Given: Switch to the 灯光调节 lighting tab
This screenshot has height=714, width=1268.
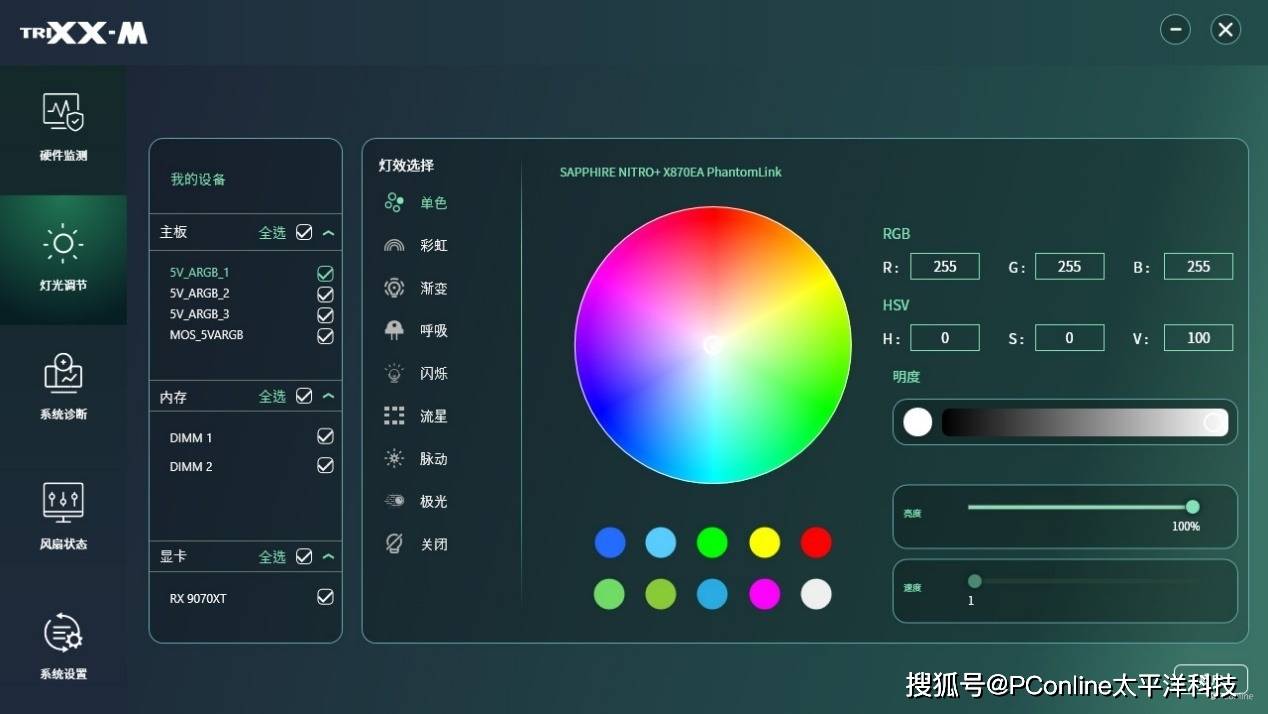Looking at the screenshot, I should click(63, 258).
